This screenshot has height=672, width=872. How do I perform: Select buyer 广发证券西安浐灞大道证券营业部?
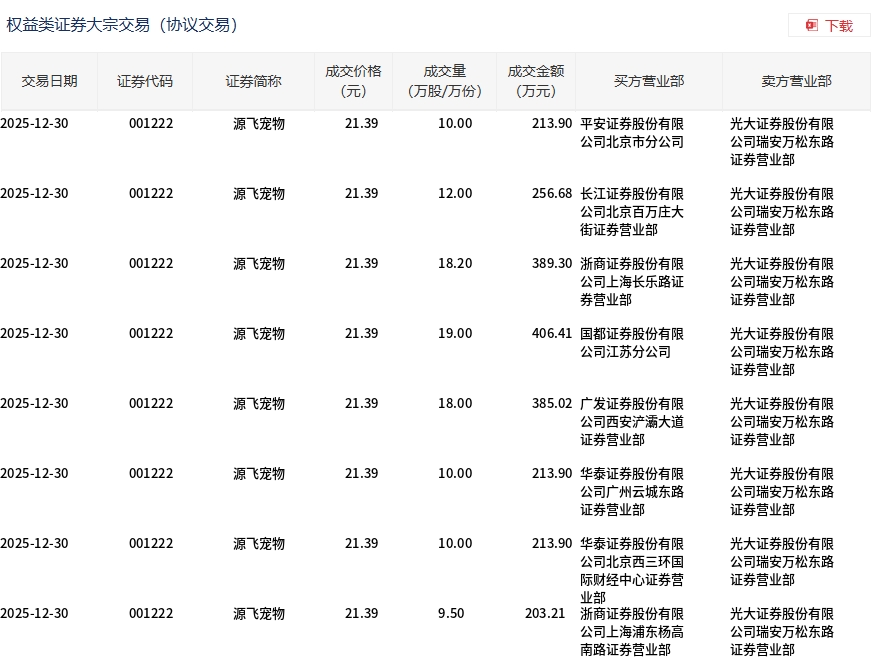click(632, 422)
